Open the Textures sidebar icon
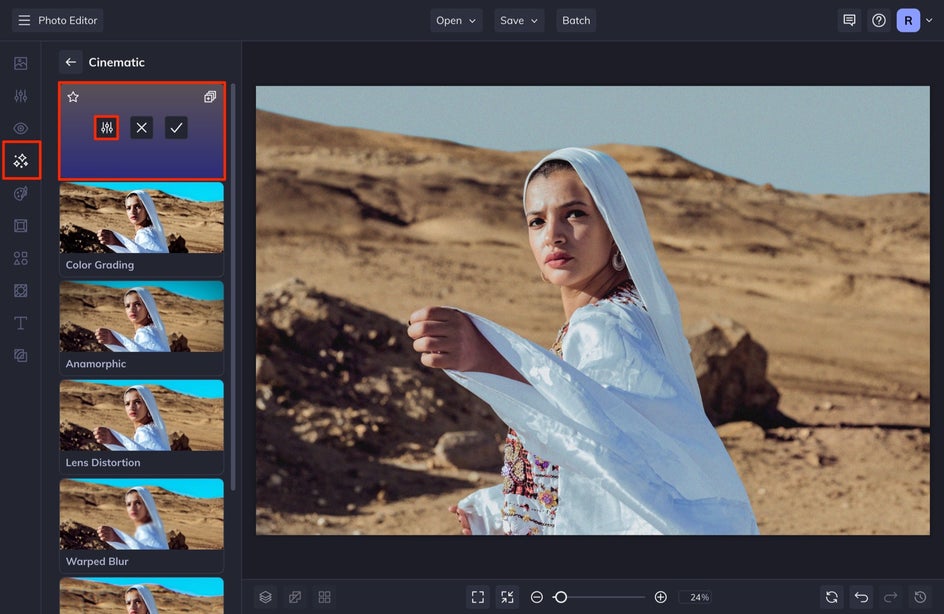 20,291
